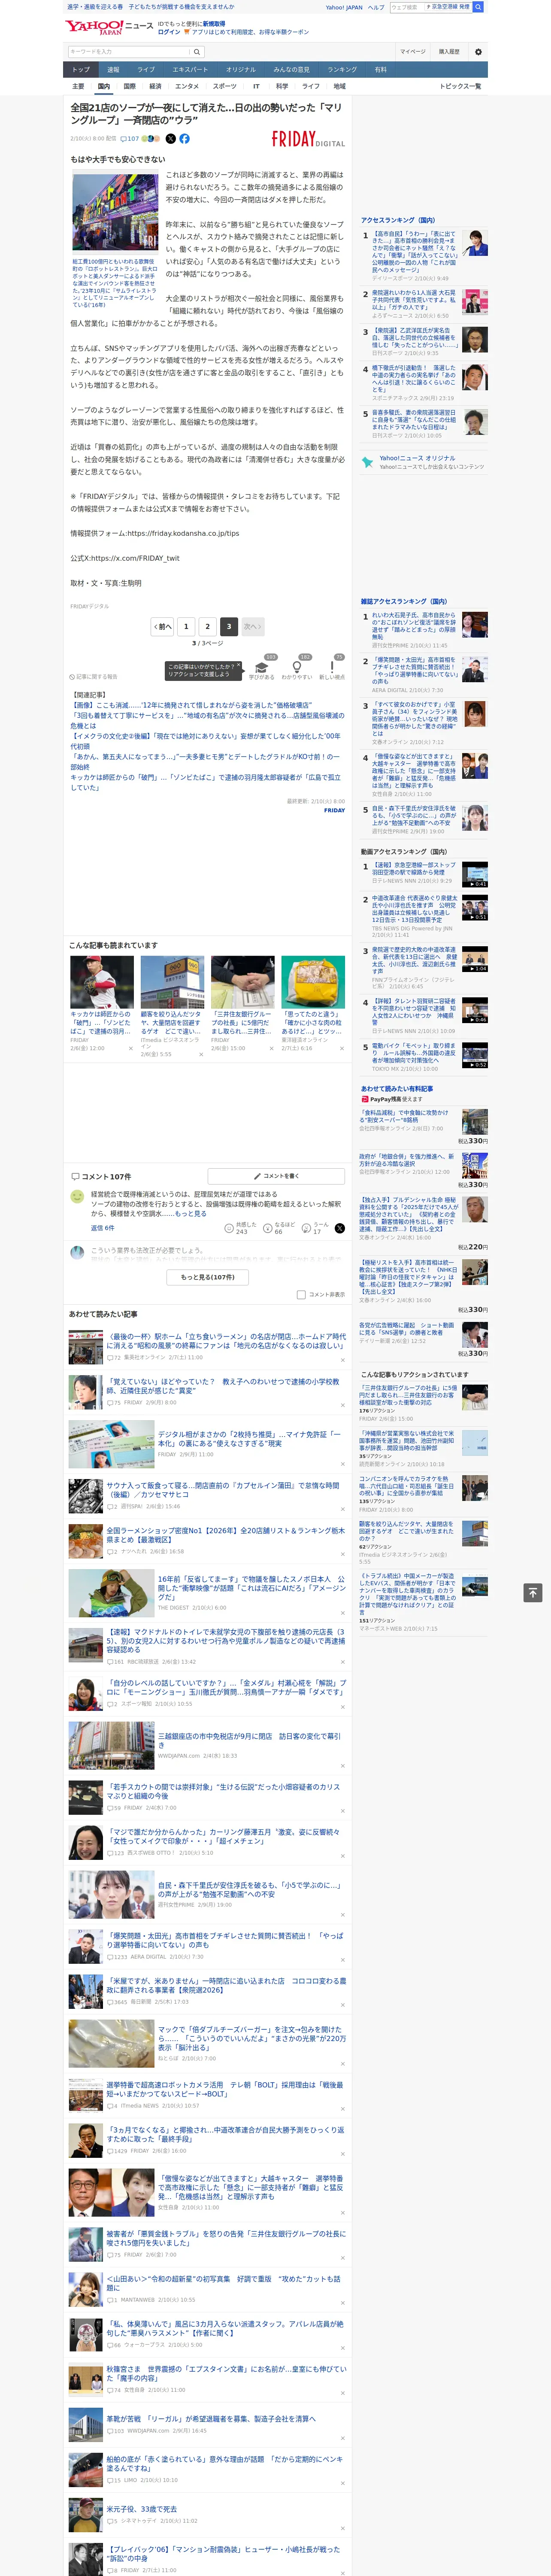Open トピックス一覧
Viewport: 551px width, 2576px height.
click(x=460, y=86)
